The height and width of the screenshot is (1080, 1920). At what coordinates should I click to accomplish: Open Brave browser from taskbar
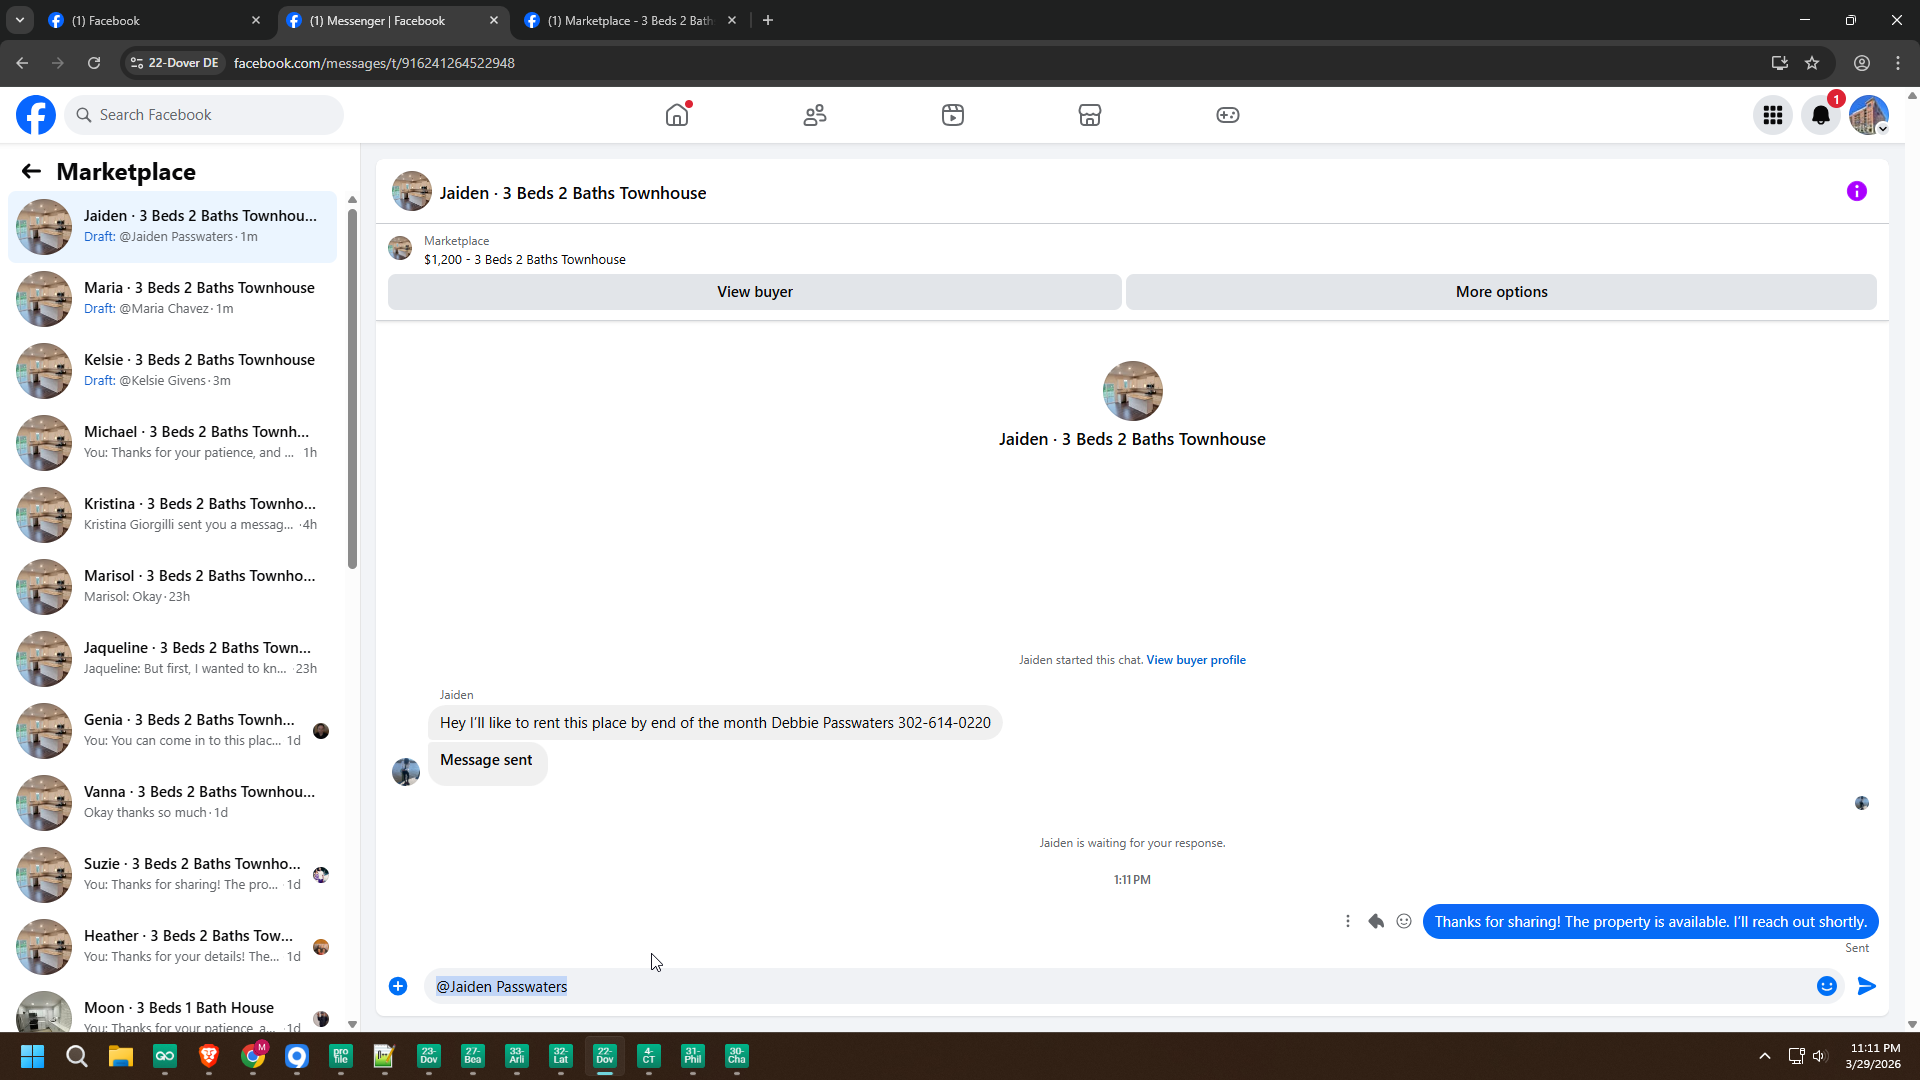[x=209, y=1056]
